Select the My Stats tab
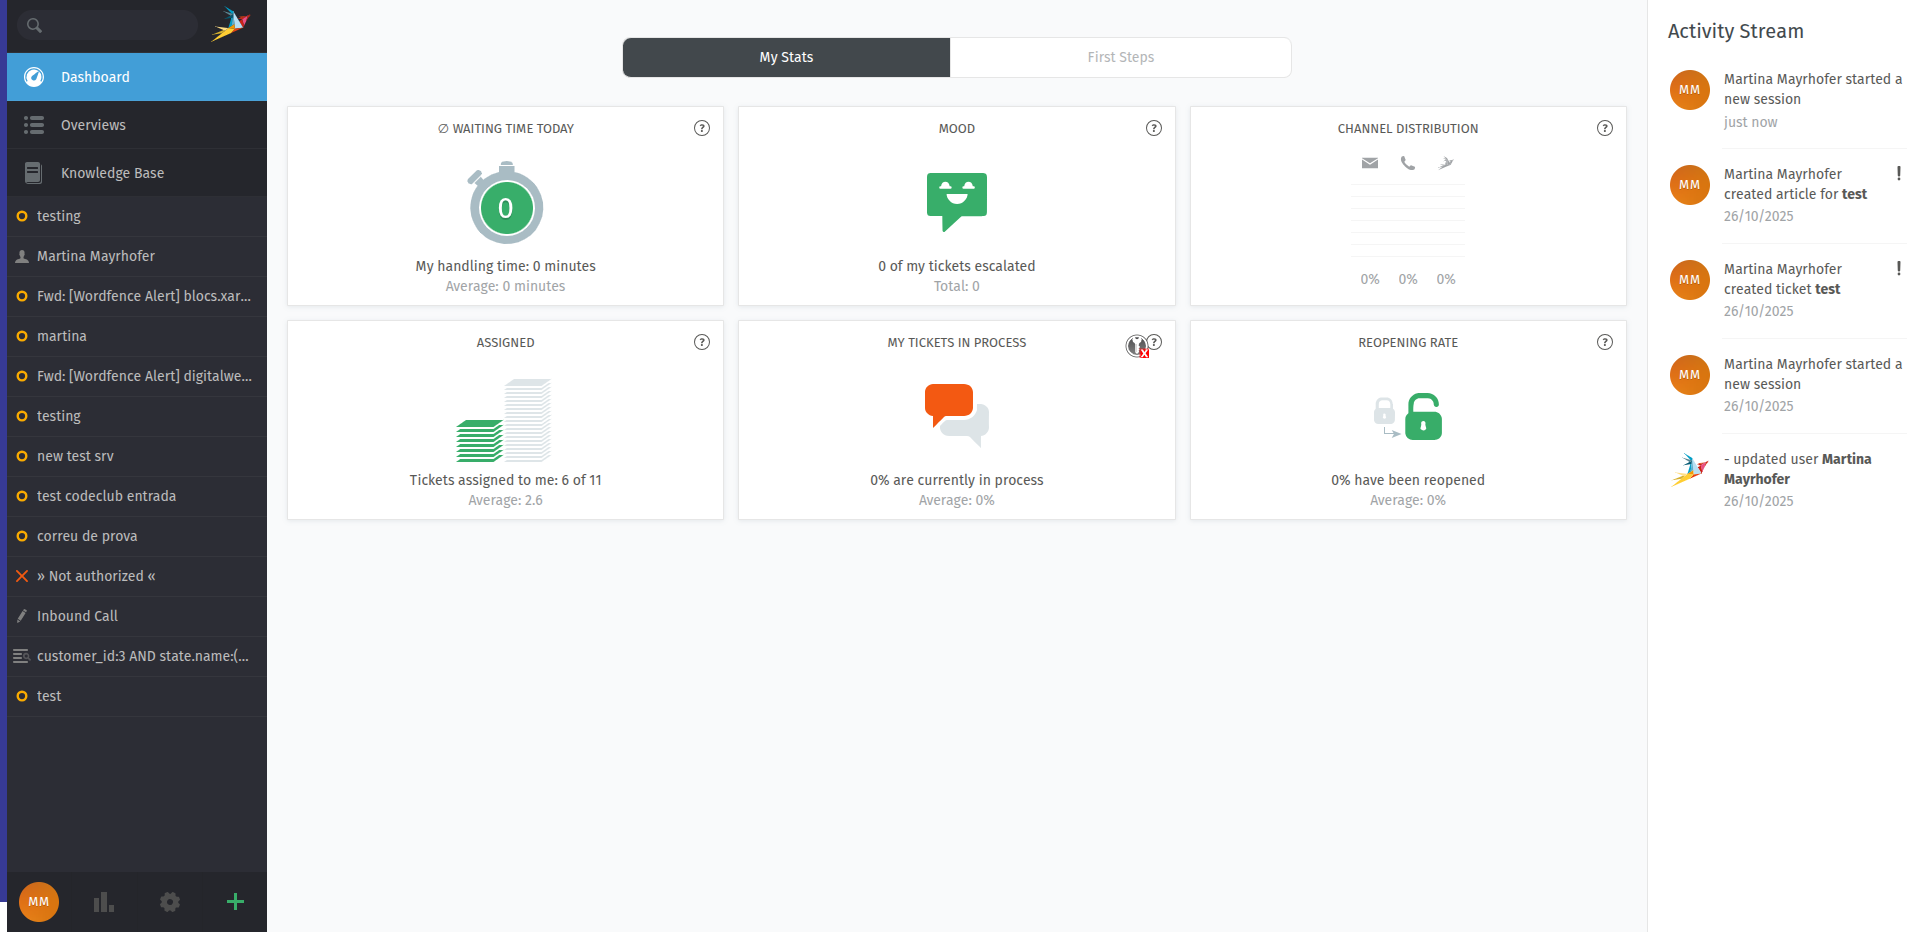The height and width of the screenshot is (932, 1924). click(x=786, y=57)
